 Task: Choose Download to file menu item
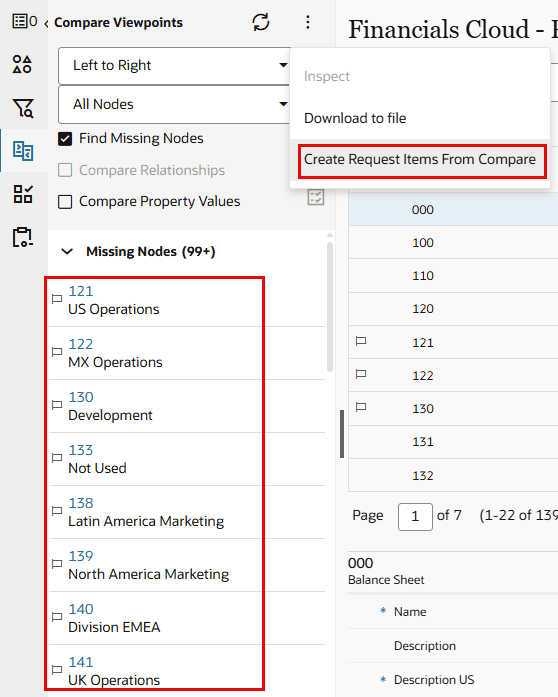(x=355, y=118)
